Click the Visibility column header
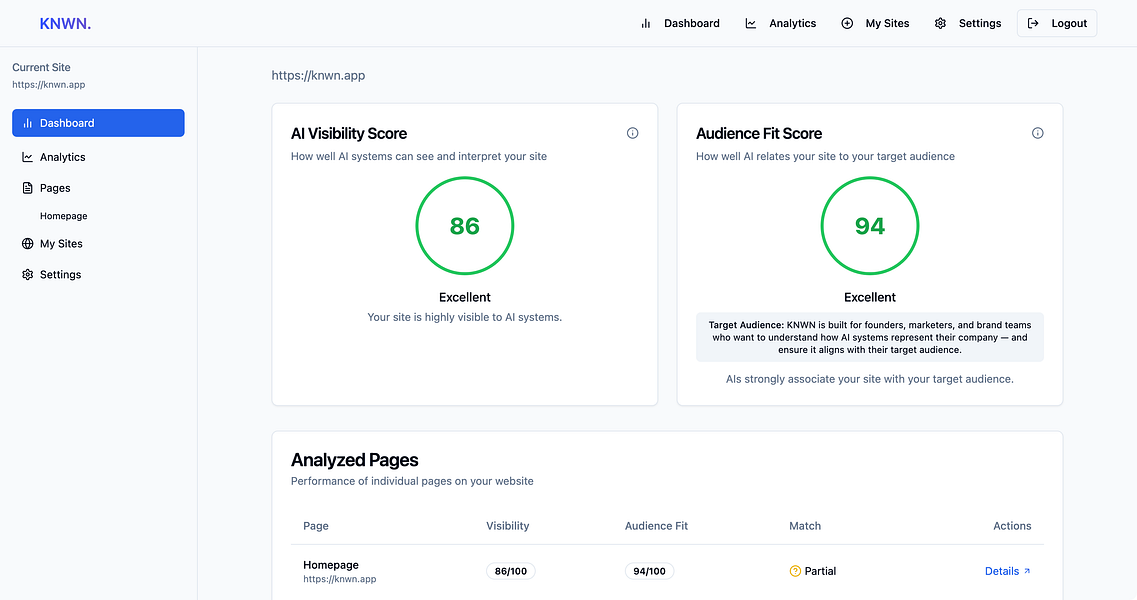 [508, 526]
